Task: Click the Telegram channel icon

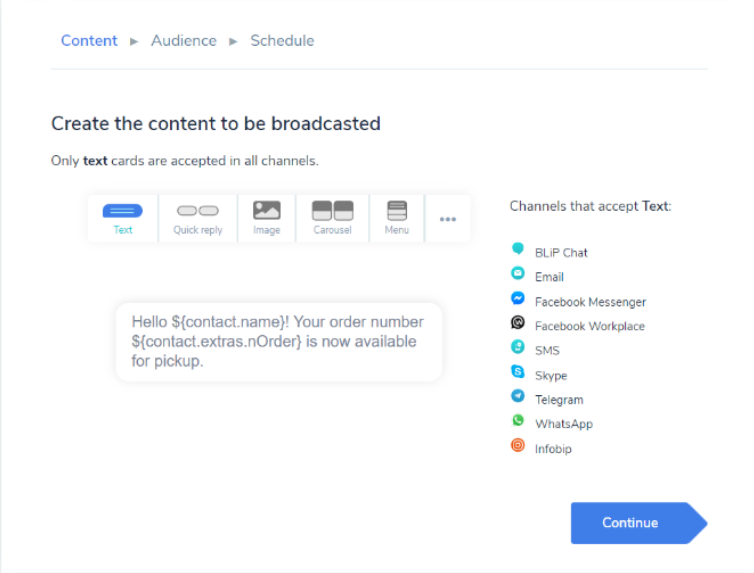Action: pos(518,397)
